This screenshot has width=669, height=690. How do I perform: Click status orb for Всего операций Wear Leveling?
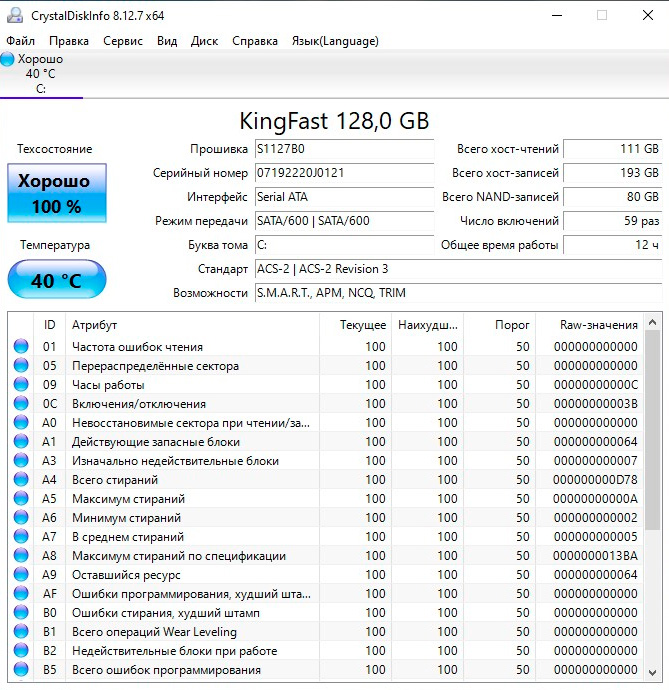point(21,632)
